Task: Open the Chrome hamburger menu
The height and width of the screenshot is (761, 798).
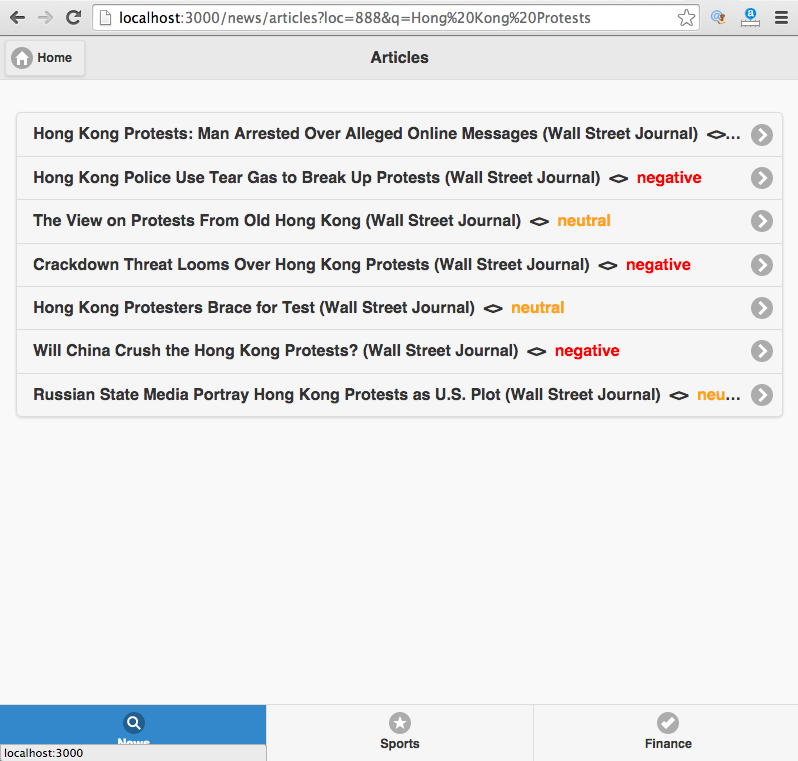Action: point(781,18)
